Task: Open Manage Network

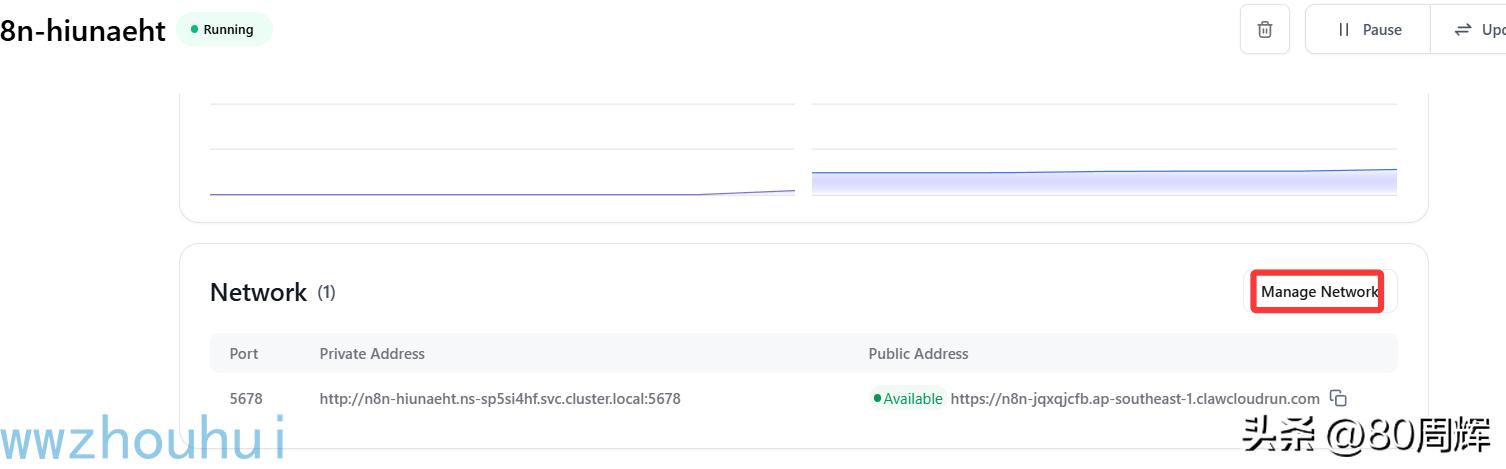Action: click(1319, 292)
